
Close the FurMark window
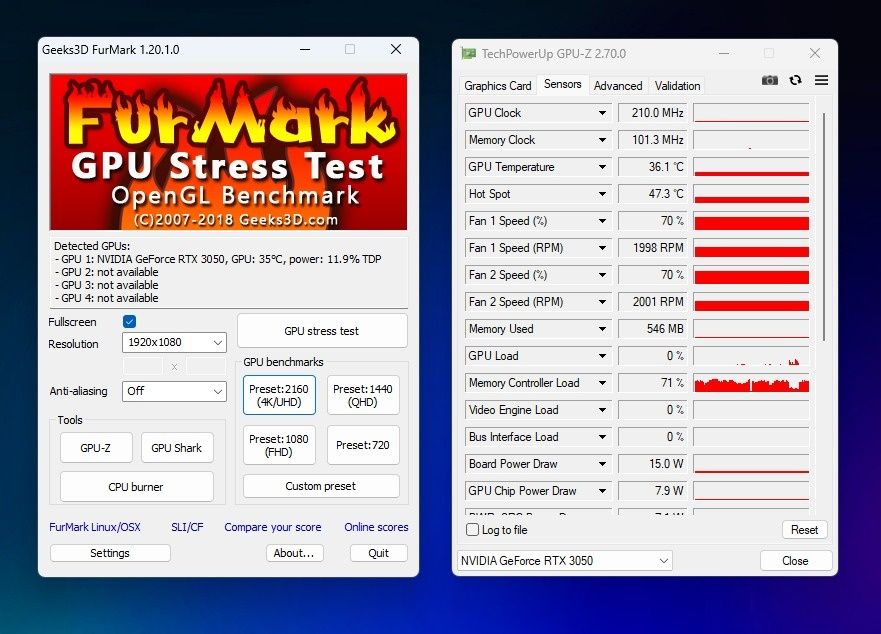pyautogui.click(x=396, y=49)
